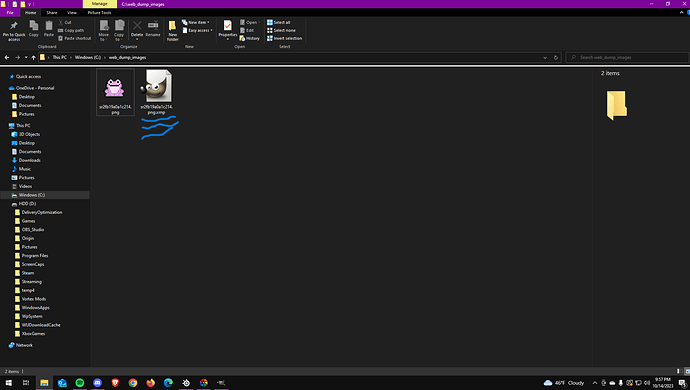Viewport: 690px width, 390px height.
Task: Open Spotify from the taskbar
Action: [80, 383]
